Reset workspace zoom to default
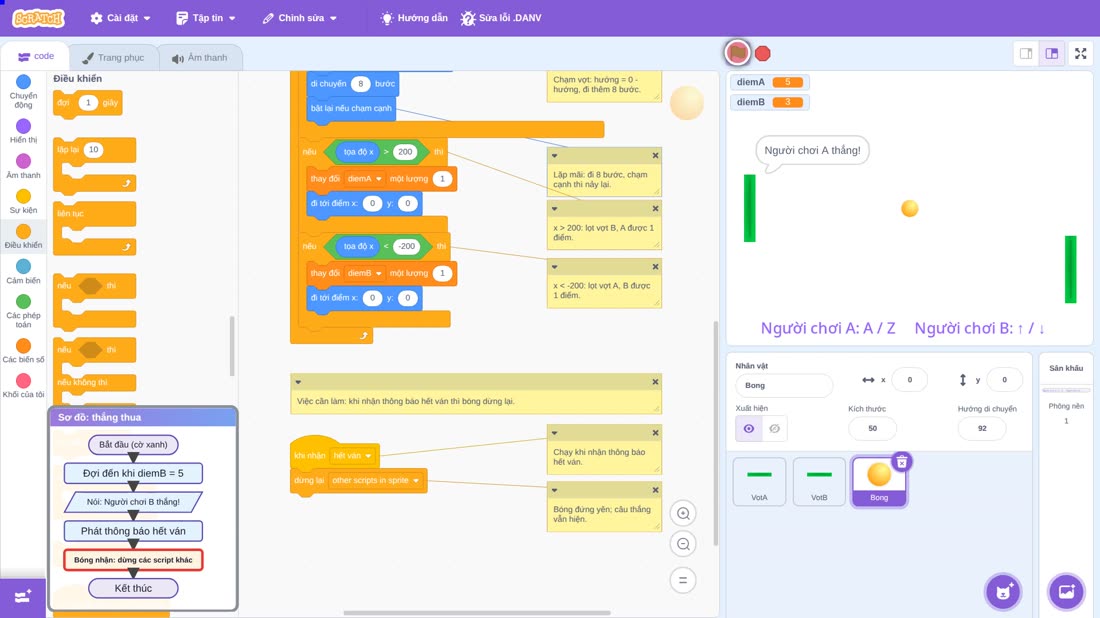Screen dimensions: 1100x618 coord(683,580)
